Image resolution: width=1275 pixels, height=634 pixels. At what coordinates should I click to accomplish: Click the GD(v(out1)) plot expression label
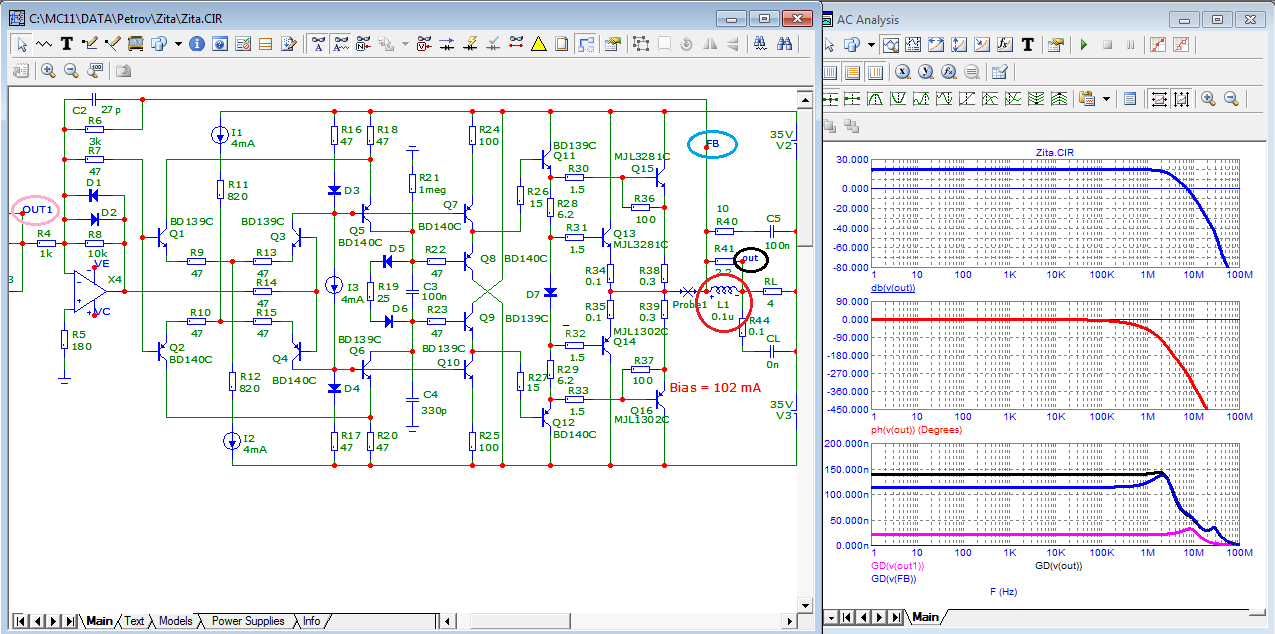pos(899,568)
